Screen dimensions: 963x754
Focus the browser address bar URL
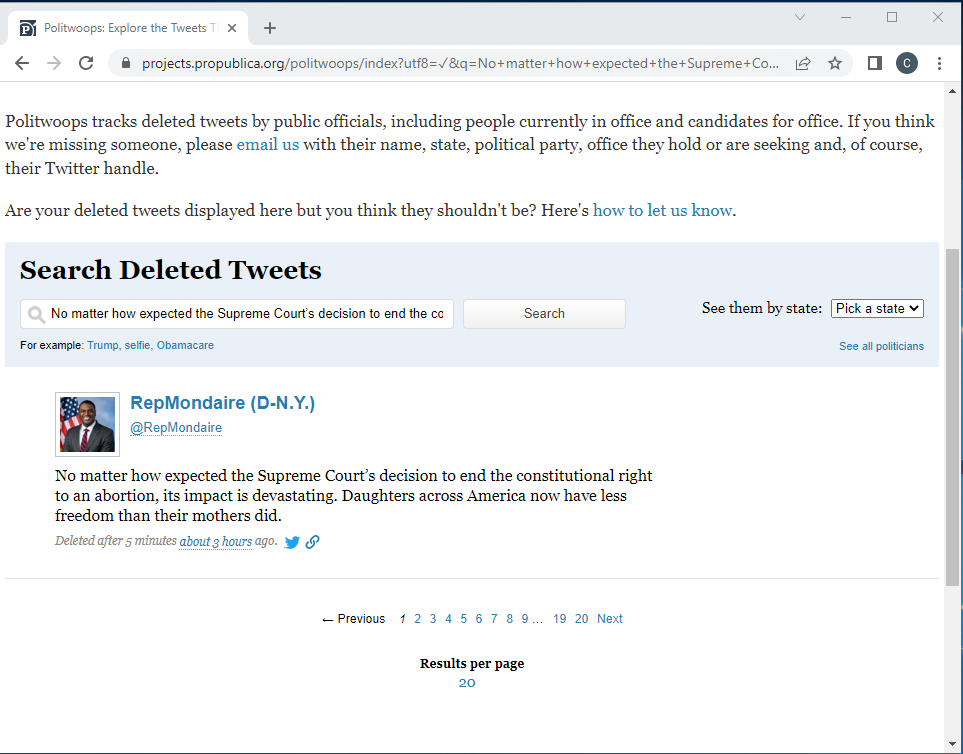point(460,63)
